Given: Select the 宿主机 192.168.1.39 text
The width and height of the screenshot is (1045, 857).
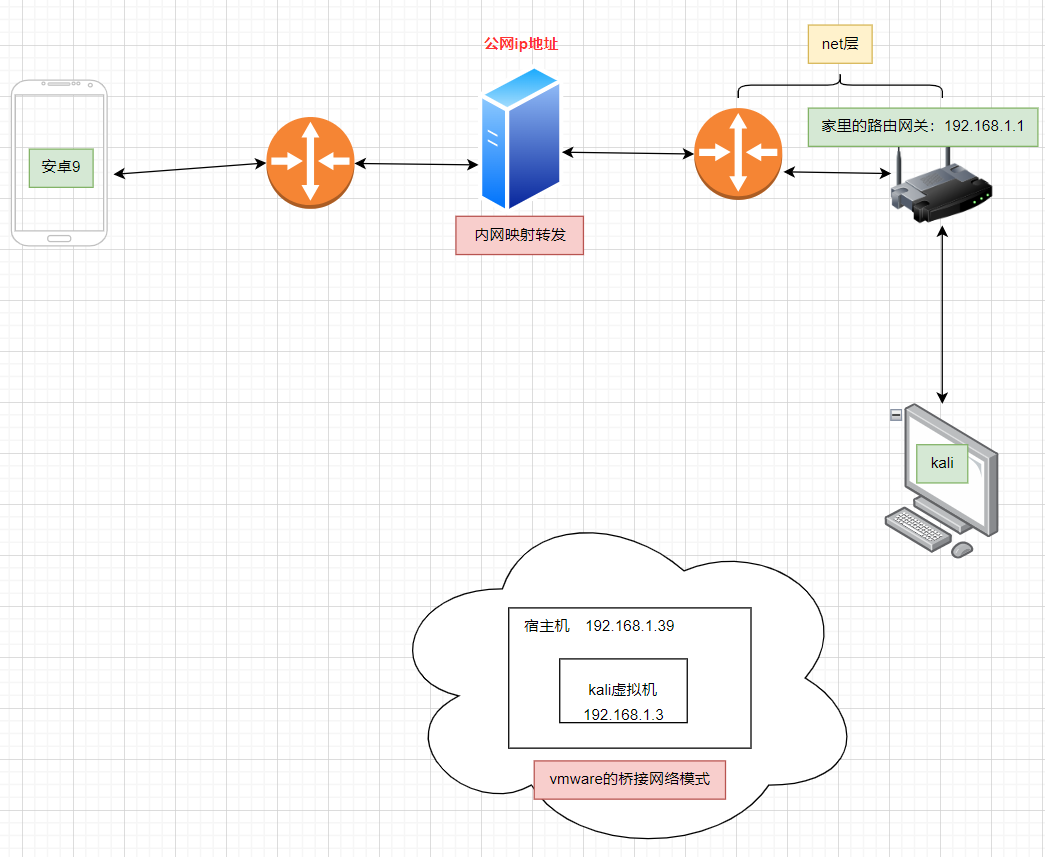Looking at the screenshot, I should tap(599, 626).
